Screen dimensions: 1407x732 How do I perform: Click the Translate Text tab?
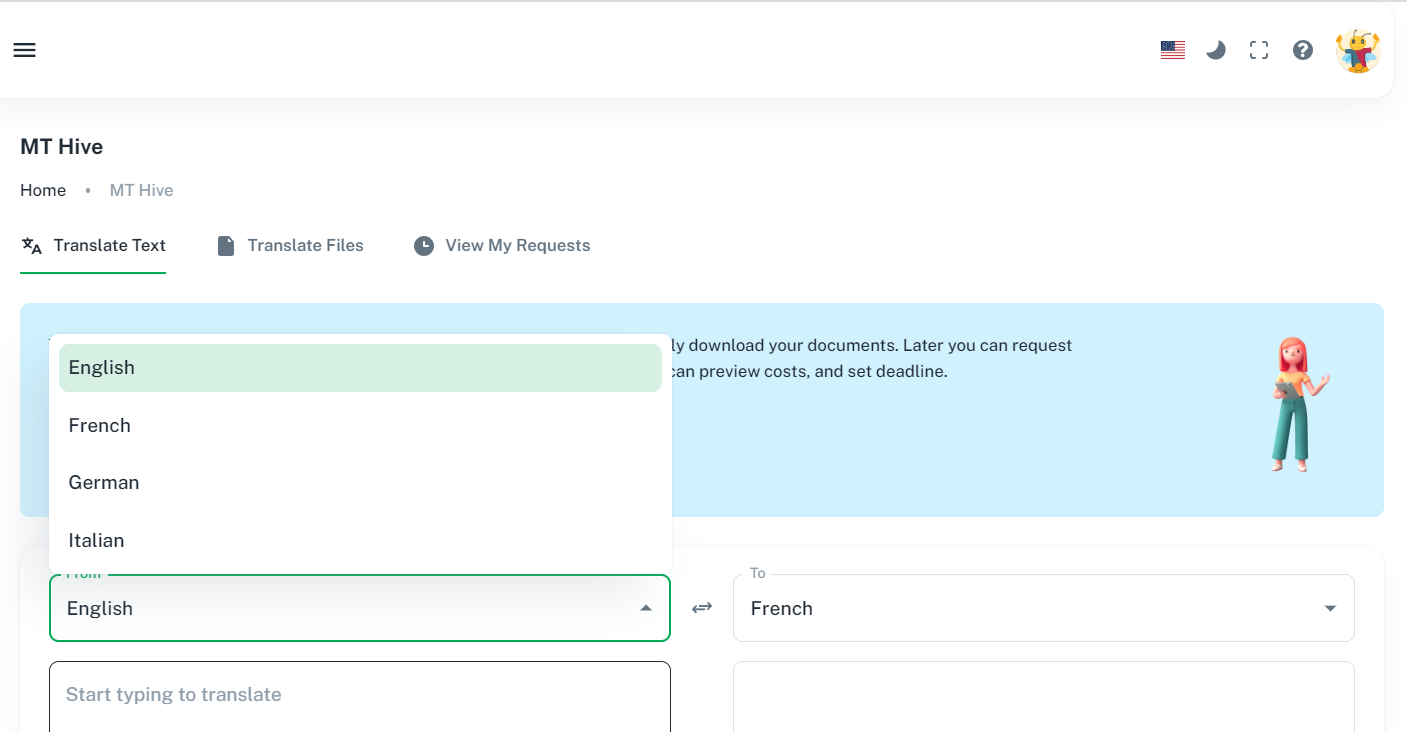[109, 246]
